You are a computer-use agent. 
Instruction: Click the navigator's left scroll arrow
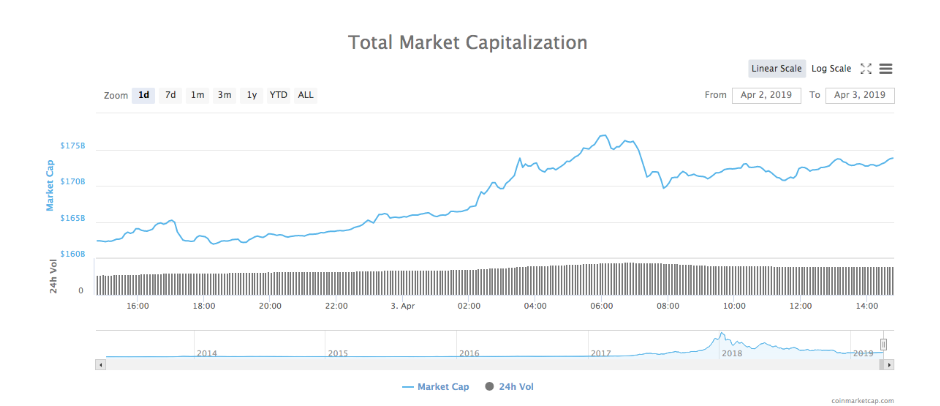pos(99,365)
